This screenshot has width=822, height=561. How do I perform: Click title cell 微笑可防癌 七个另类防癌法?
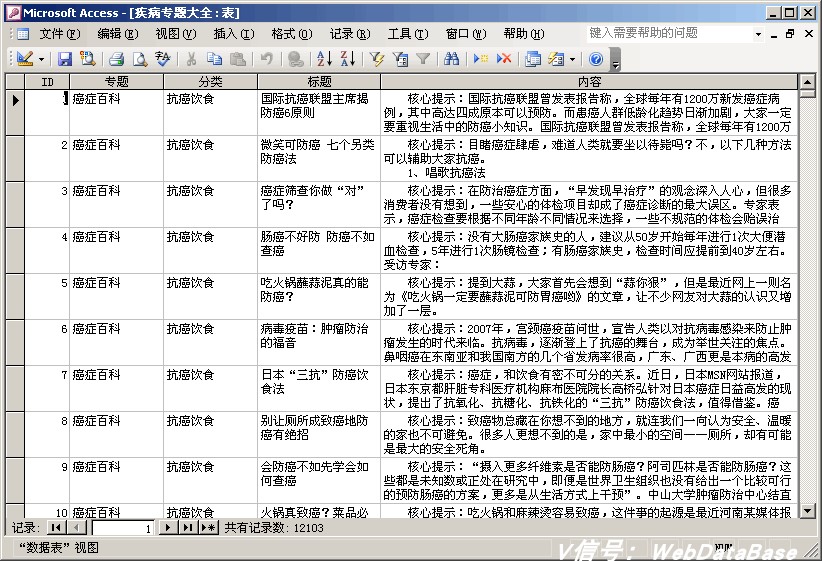click(x=319, y=158)
